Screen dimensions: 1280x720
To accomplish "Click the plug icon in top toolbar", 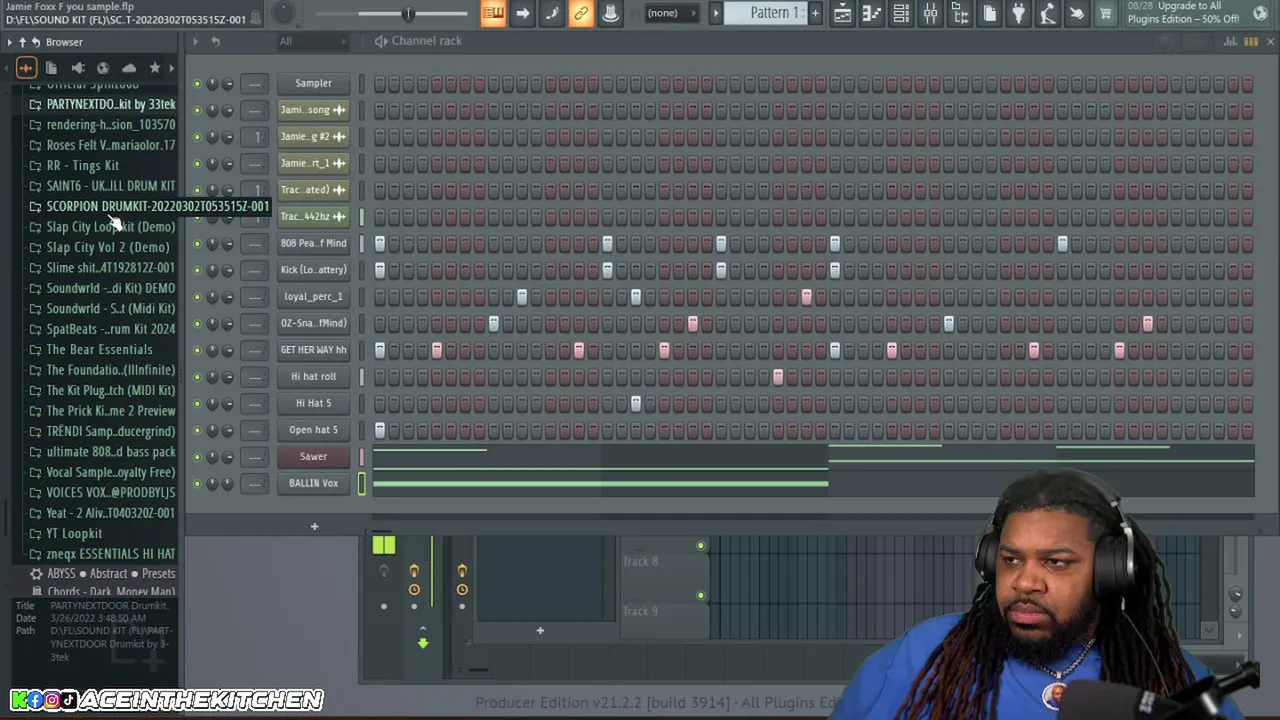I will [1018, 13].
